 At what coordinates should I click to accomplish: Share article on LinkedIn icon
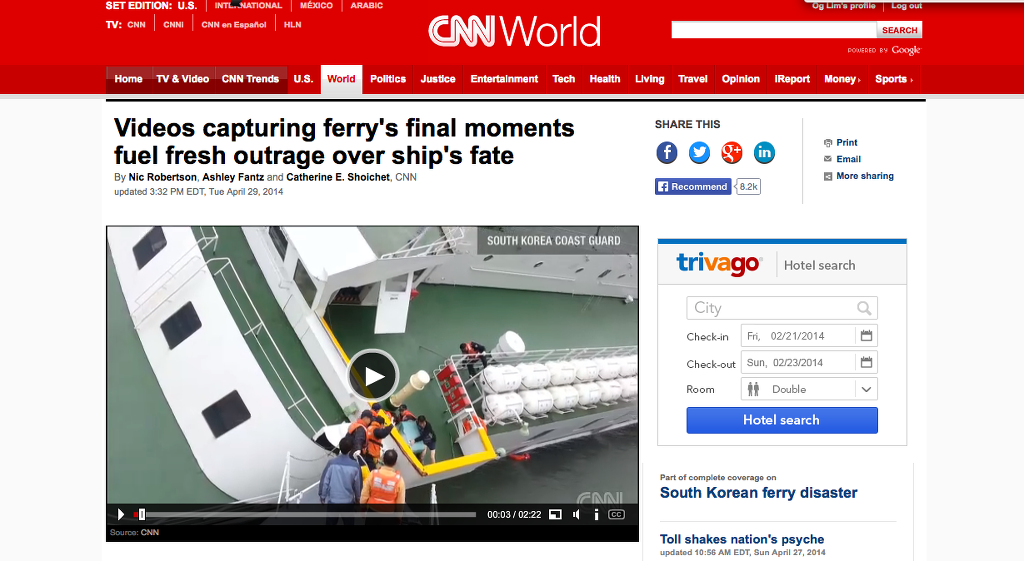tap(764, 153)
